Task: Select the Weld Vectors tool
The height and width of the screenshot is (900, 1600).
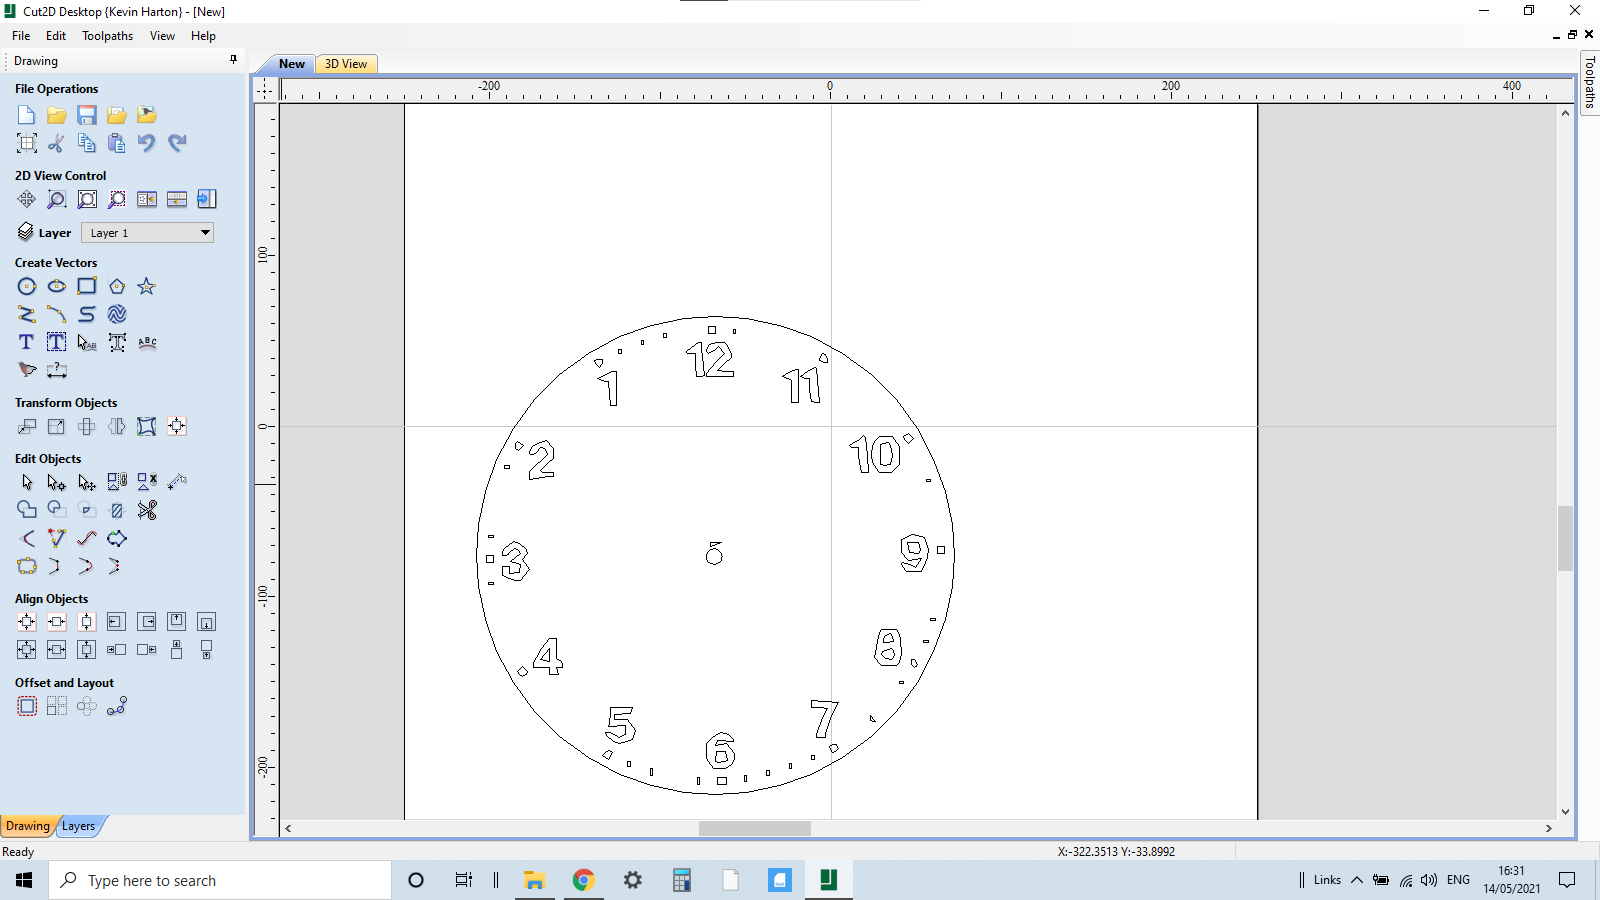Action: pyautogui.click(x=27, y=510)
